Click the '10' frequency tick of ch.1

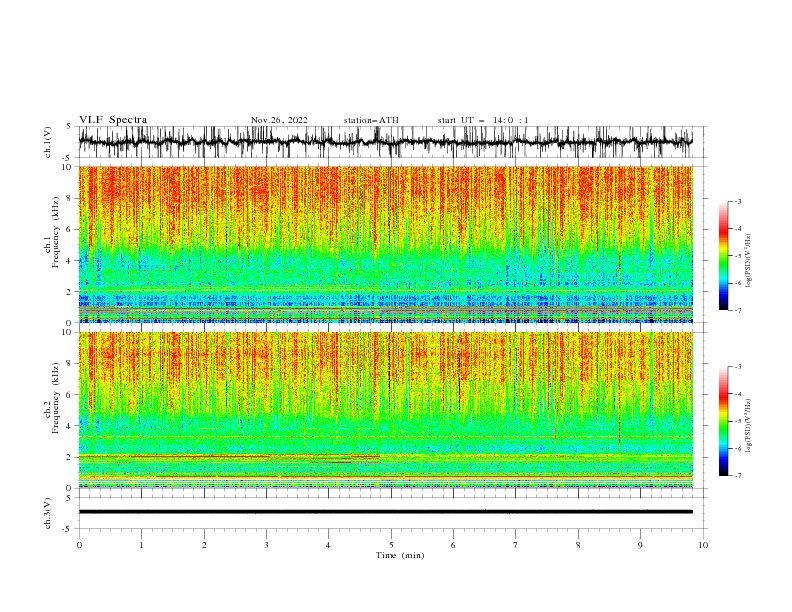click(x=69, y=167)
